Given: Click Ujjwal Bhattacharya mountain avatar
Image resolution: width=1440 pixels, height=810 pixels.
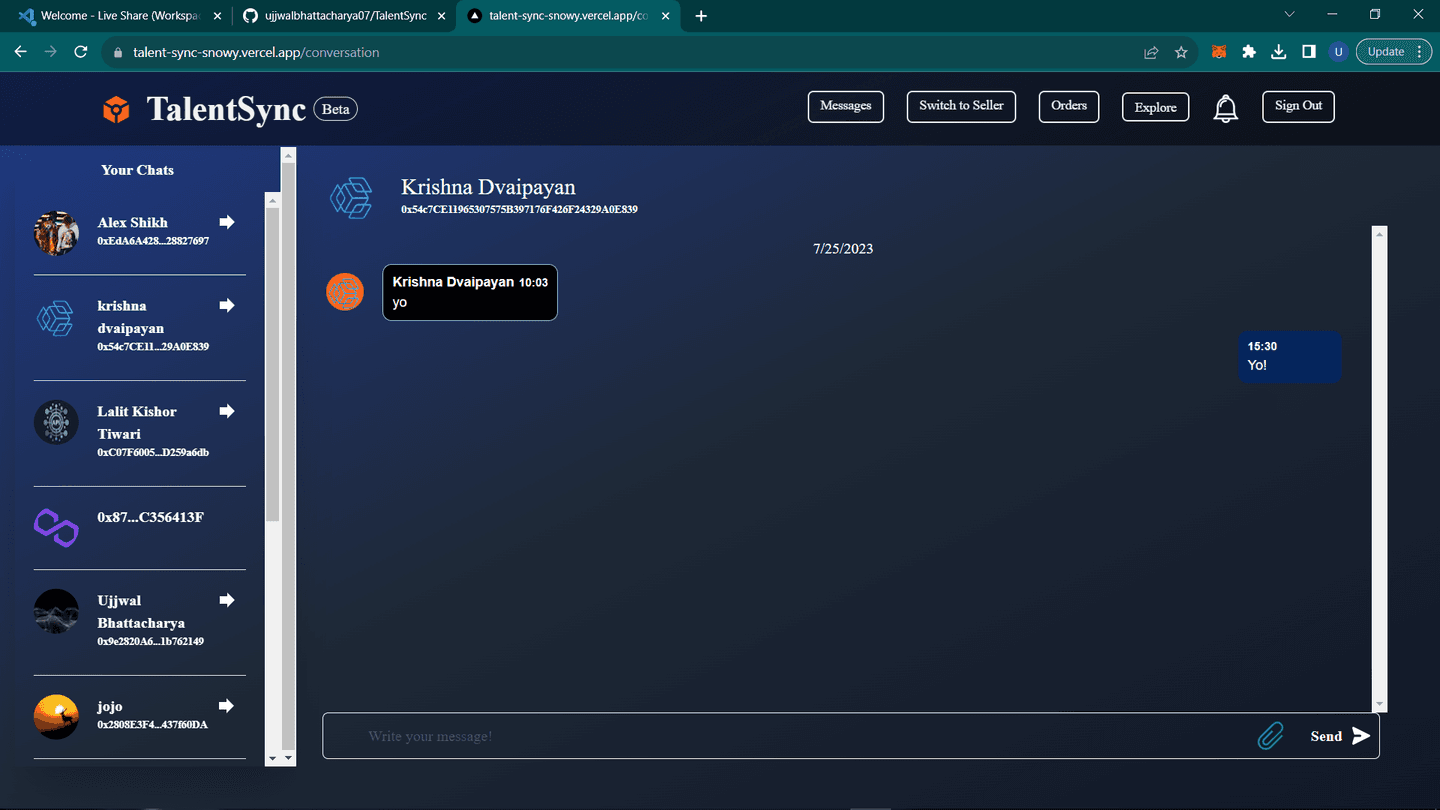Looking at the screenshot, I should 56,611.
